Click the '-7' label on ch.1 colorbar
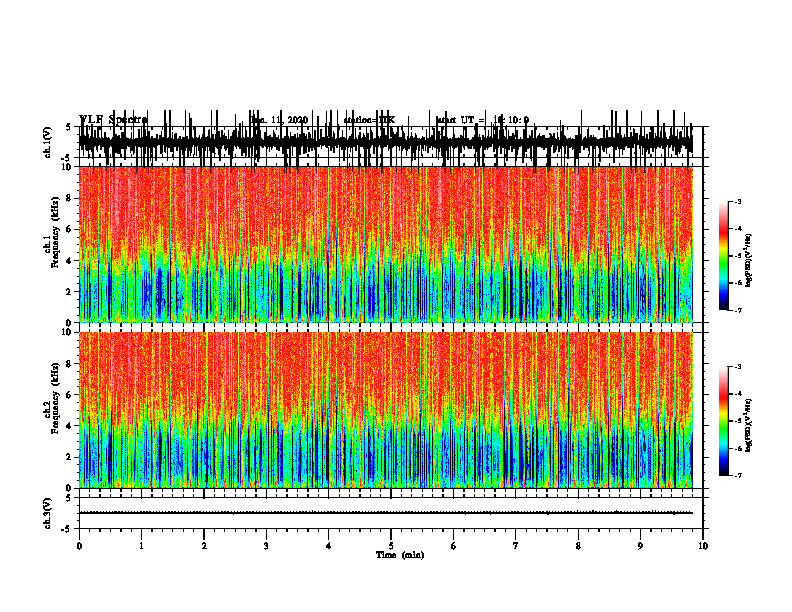The width and height of the screenshot is (792, 612). (x=738, y=310)
